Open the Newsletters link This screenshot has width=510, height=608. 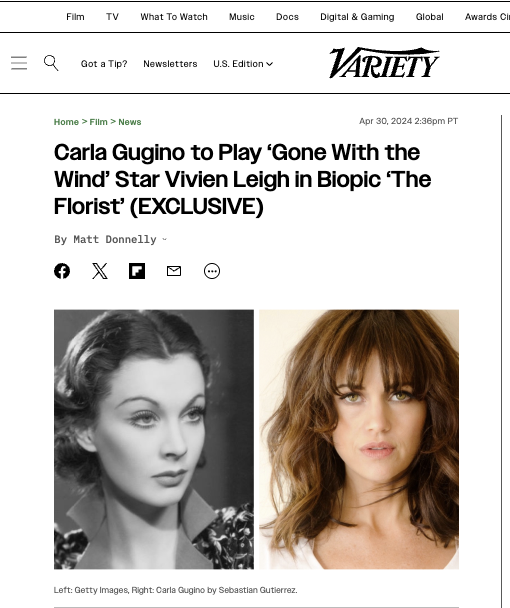point(170,64)
